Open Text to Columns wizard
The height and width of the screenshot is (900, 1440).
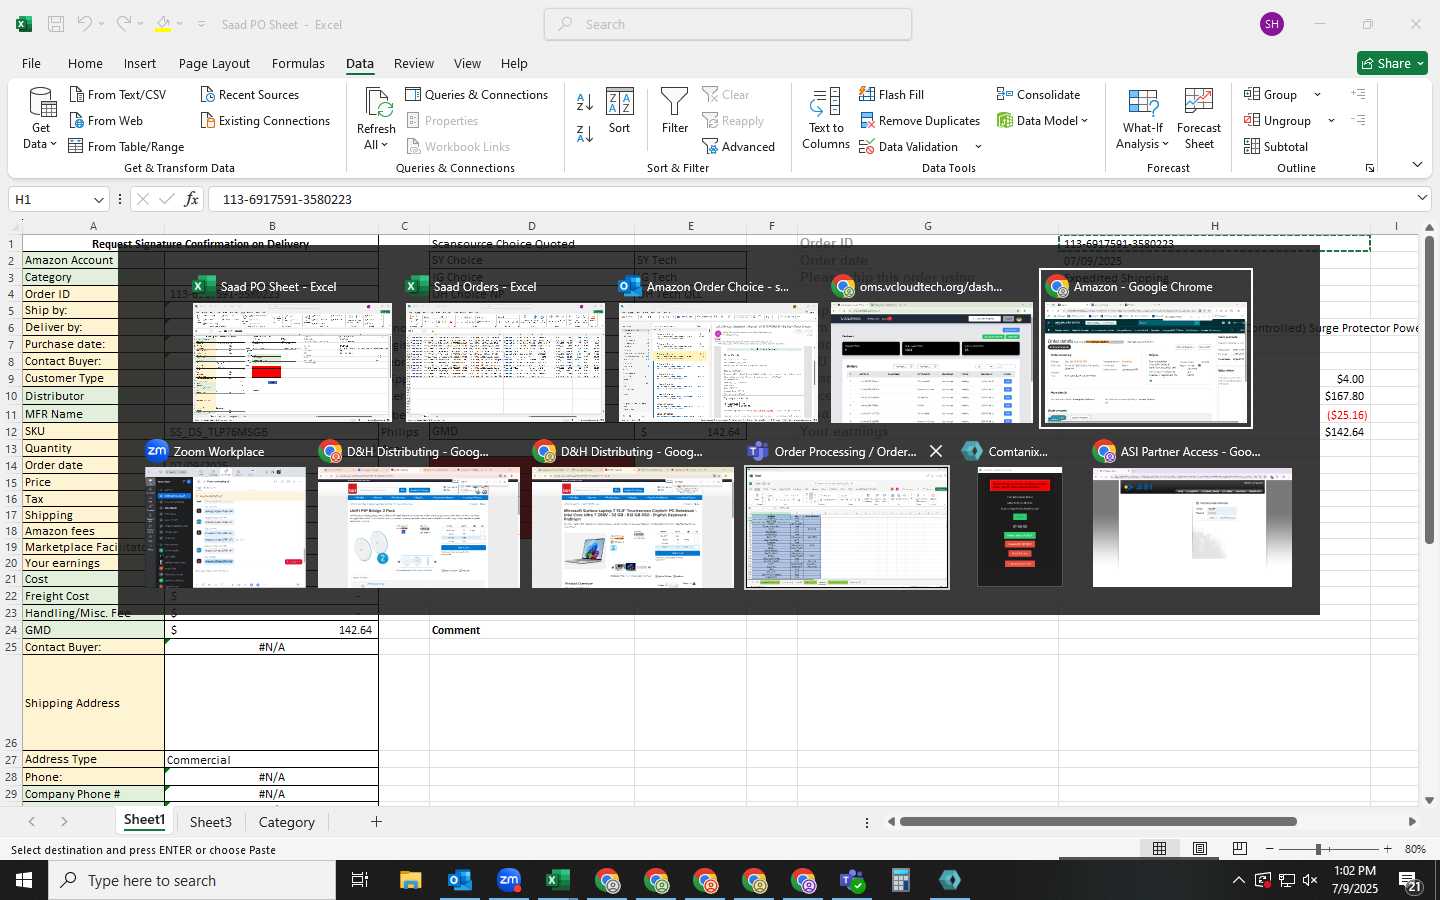(826, 118)
